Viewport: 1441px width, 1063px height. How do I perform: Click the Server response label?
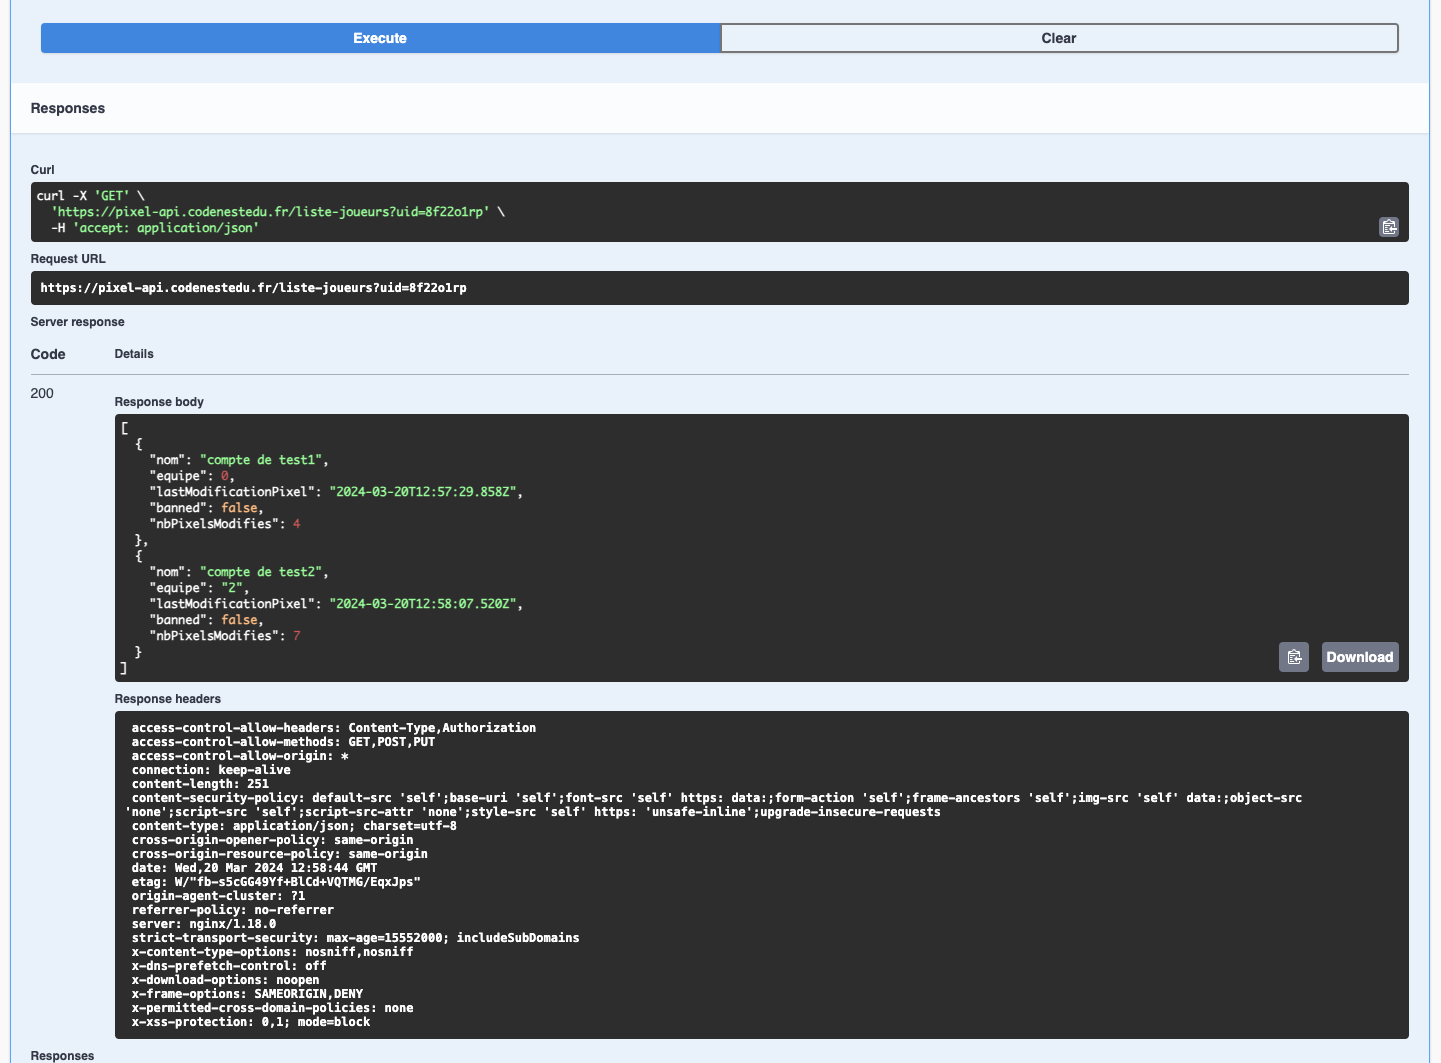pyautogui.click(x=78, y=322)
